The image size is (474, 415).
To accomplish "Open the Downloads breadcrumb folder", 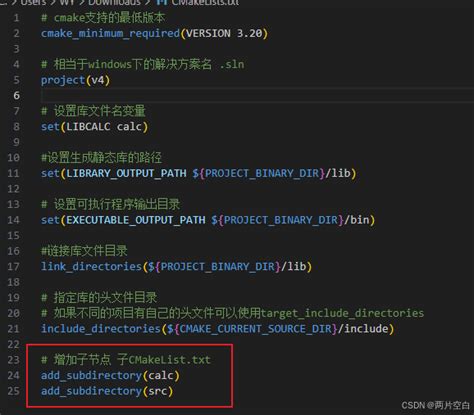I will [114, 2].
